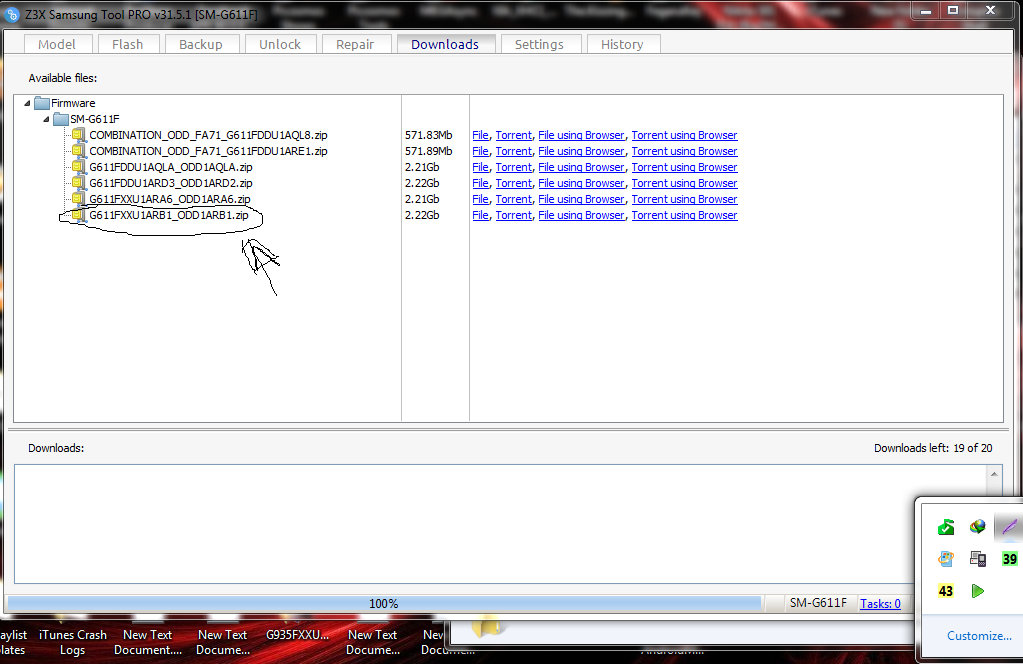The height and width of the screenshot is (664, 1023).
Task: Click the green 39 temperature tray icon
Action: point(1009,558)
